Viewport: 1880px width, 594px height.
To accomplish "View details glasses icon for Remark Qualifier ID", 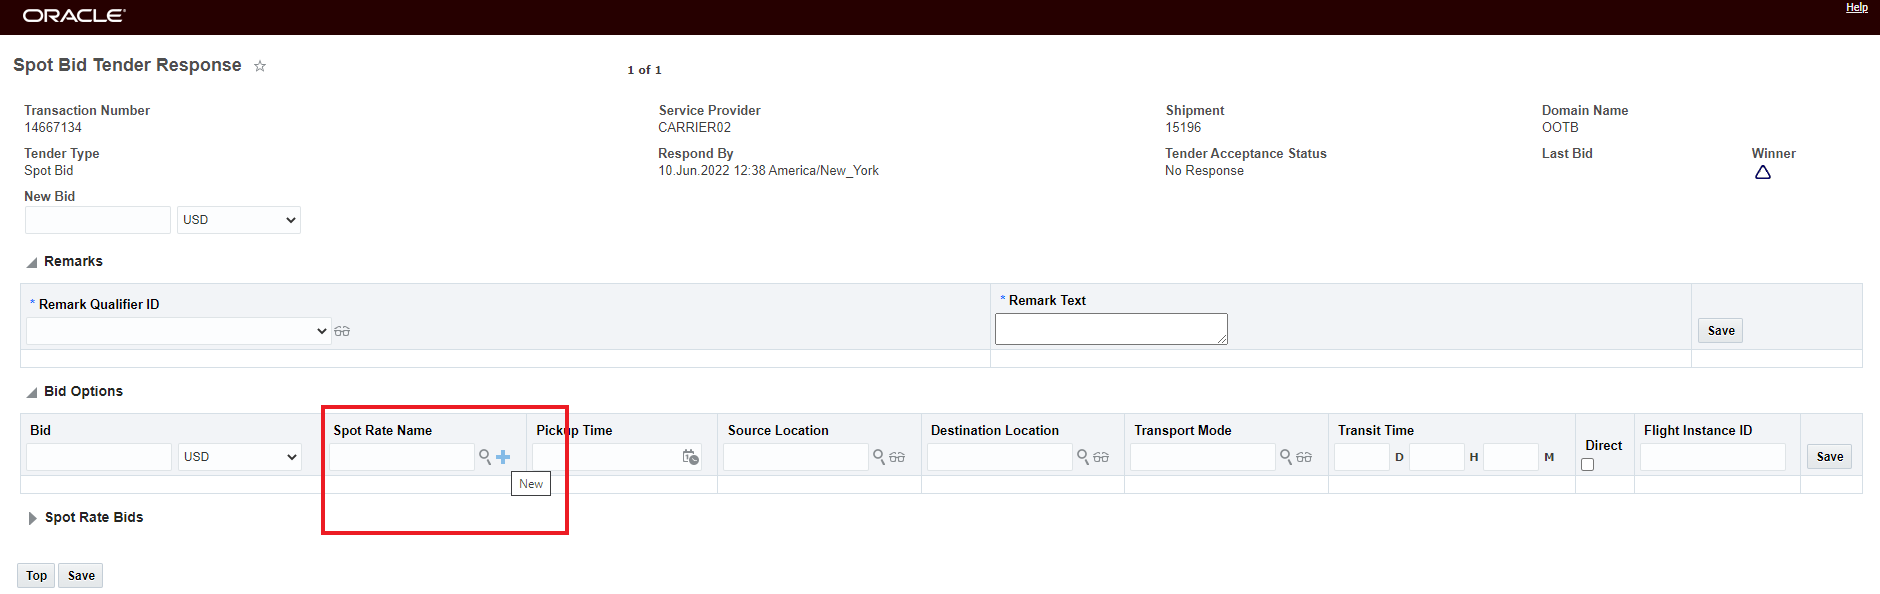I will [342, 331].
